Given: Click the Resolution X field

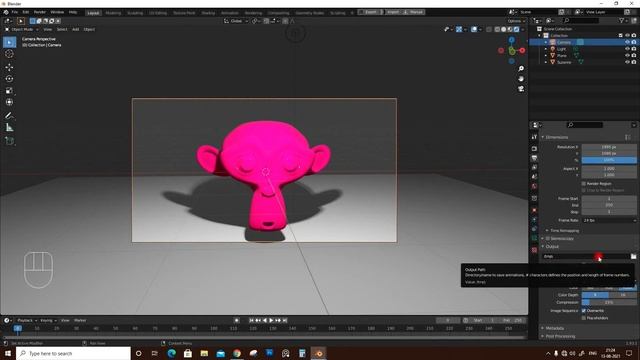Looking at the screenshot, I should coord(609,147).
